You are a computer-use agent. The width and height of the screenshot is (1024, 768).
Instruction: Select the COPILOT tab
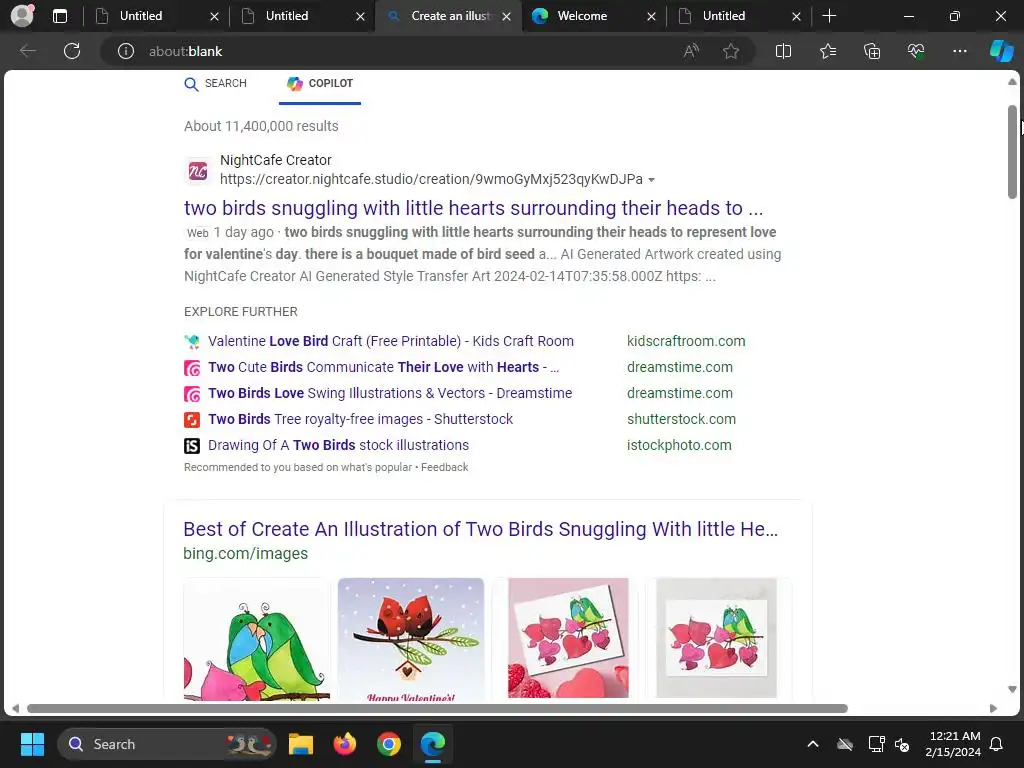coord(320,84)
